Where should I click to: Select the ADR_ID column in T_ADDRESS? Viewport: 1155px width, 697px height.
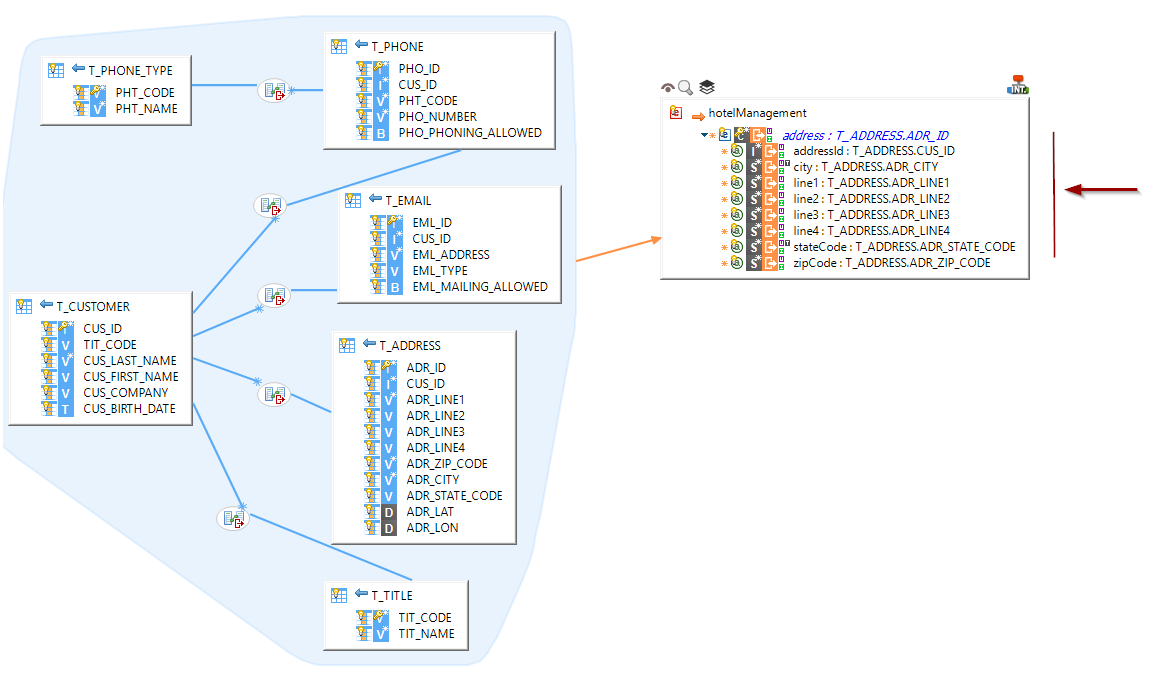pos(426,367)
